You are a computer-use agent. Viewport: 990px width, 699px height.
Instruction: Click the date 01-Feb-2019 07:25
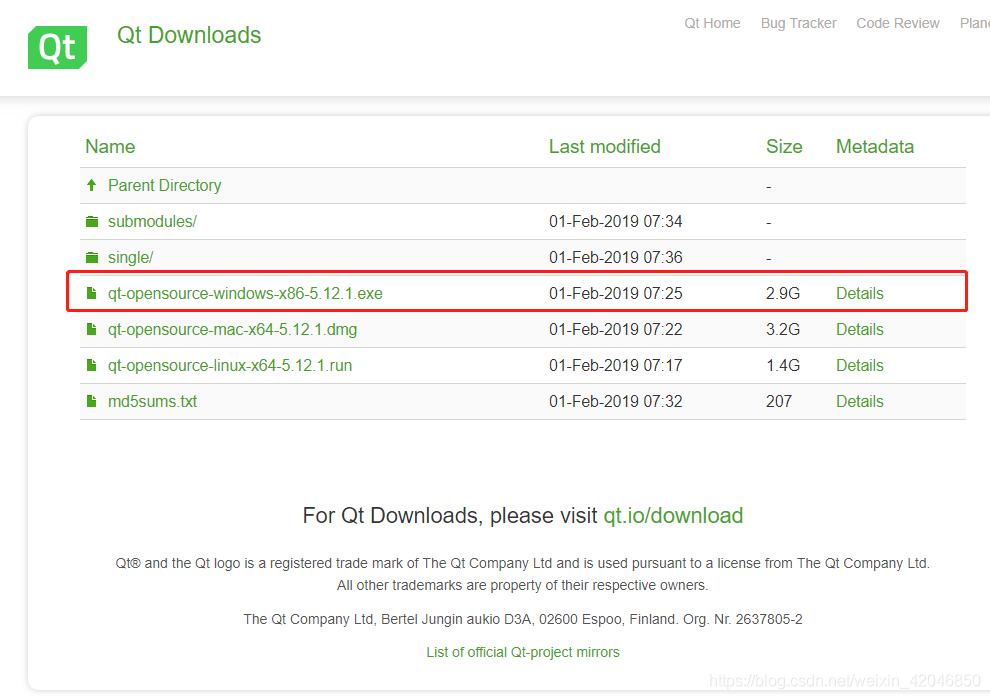pyautogui.click(x=616, y=294)
